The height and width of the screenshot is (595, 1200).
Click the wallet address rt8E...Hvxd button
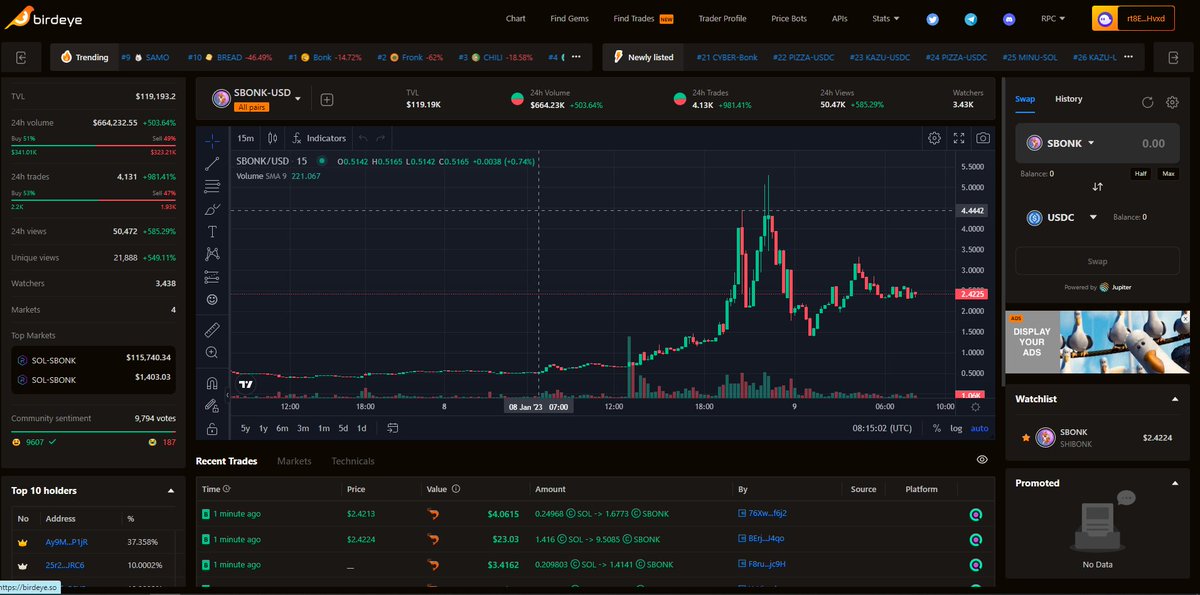point(1133,18)
